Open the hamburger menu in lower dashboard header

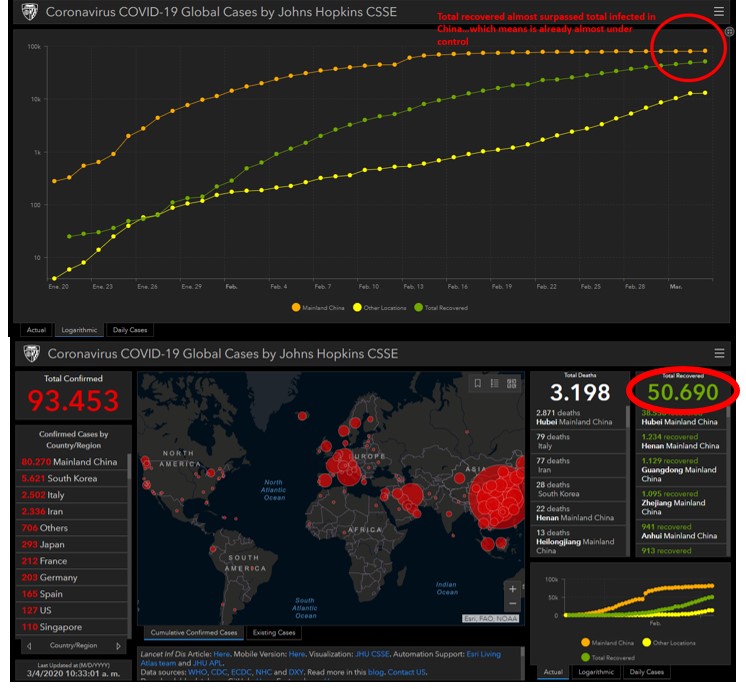pyautogui.click(x=719, y=353)
